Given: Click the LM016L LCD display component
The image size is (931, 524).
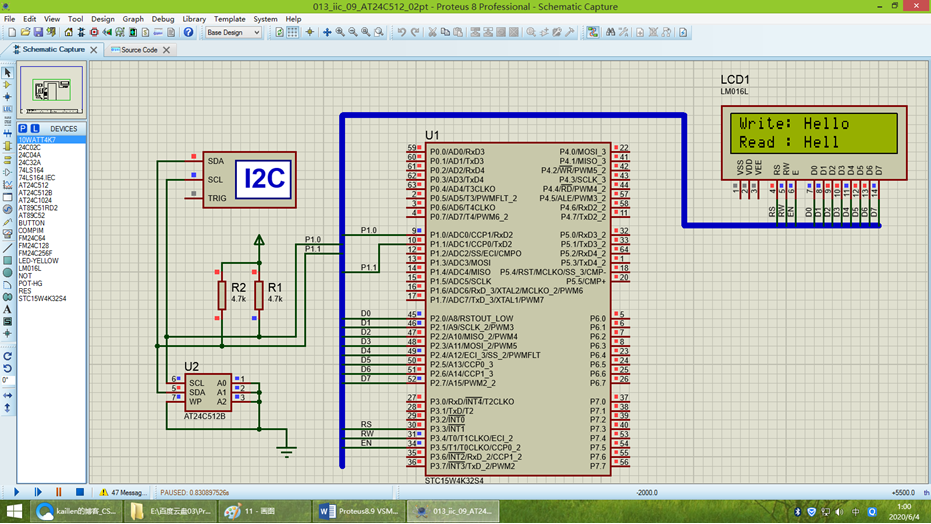Looking at the screenshot, I should (814, 142).
